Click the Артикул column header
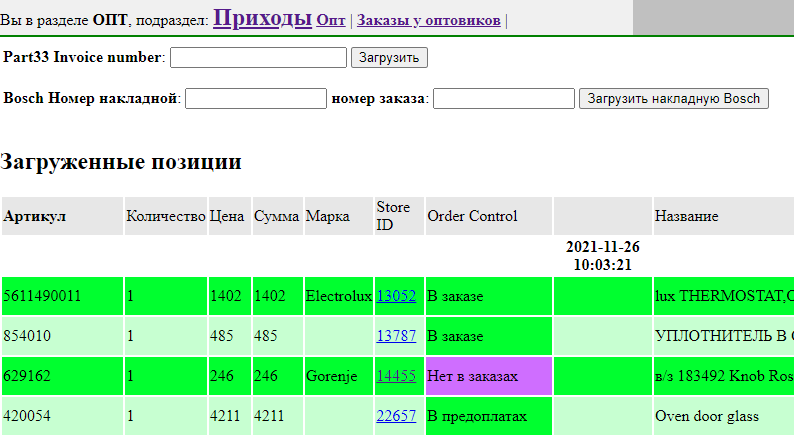794x435 pixels. [35, 216]
